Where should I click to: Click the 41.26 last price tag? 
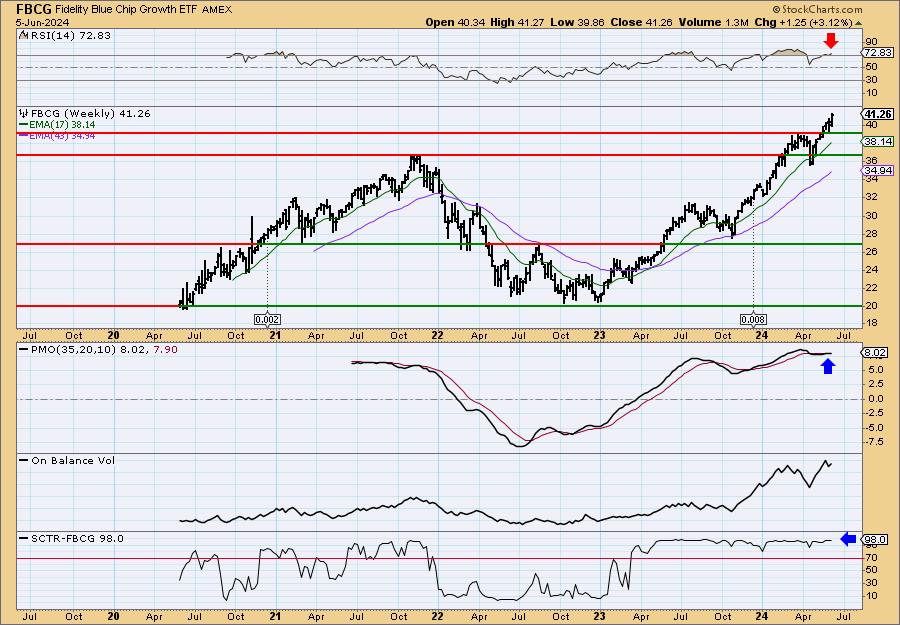pyautogui.click(x=878, y=114)
